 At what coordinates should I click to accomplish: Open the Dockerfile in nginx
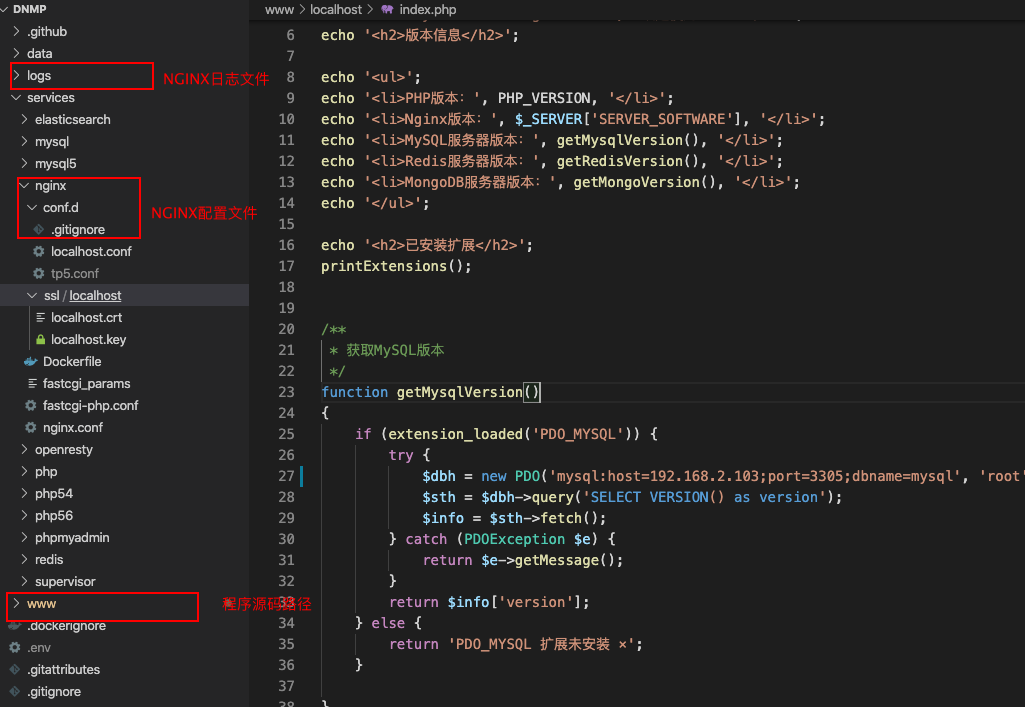coord(72,361)
